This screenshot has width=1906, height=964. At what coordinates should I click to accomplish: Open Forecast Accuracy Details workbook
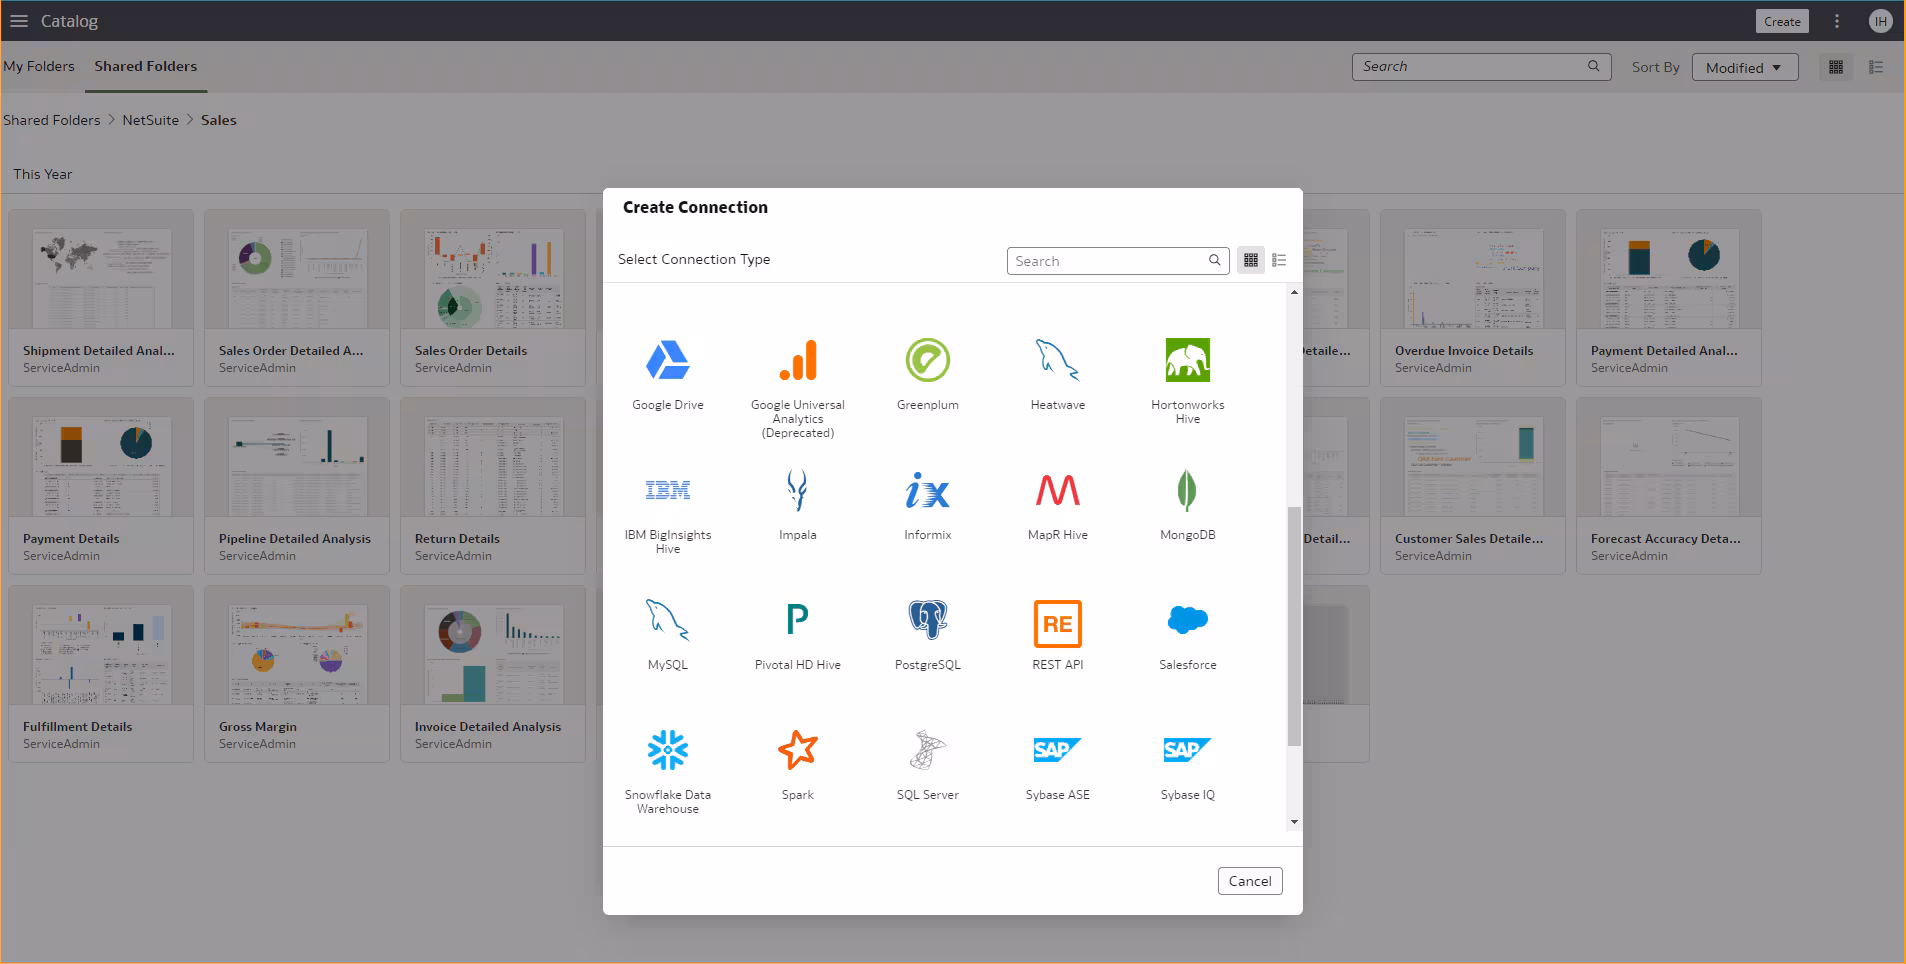(1669, 485)
